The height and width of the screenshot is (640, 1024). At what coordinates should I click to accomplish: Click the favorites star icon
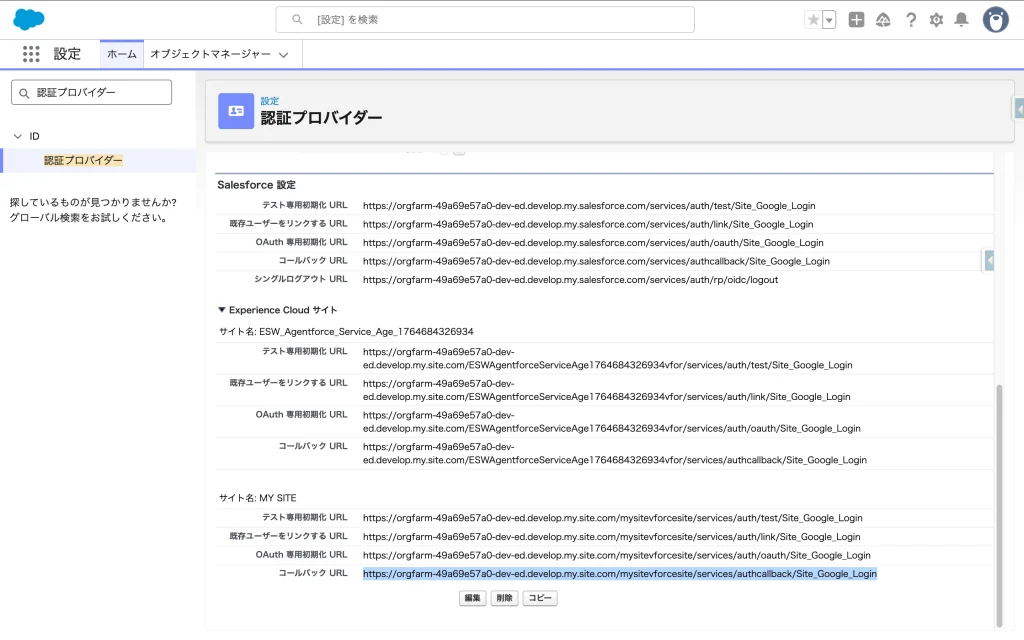[813, 20]
